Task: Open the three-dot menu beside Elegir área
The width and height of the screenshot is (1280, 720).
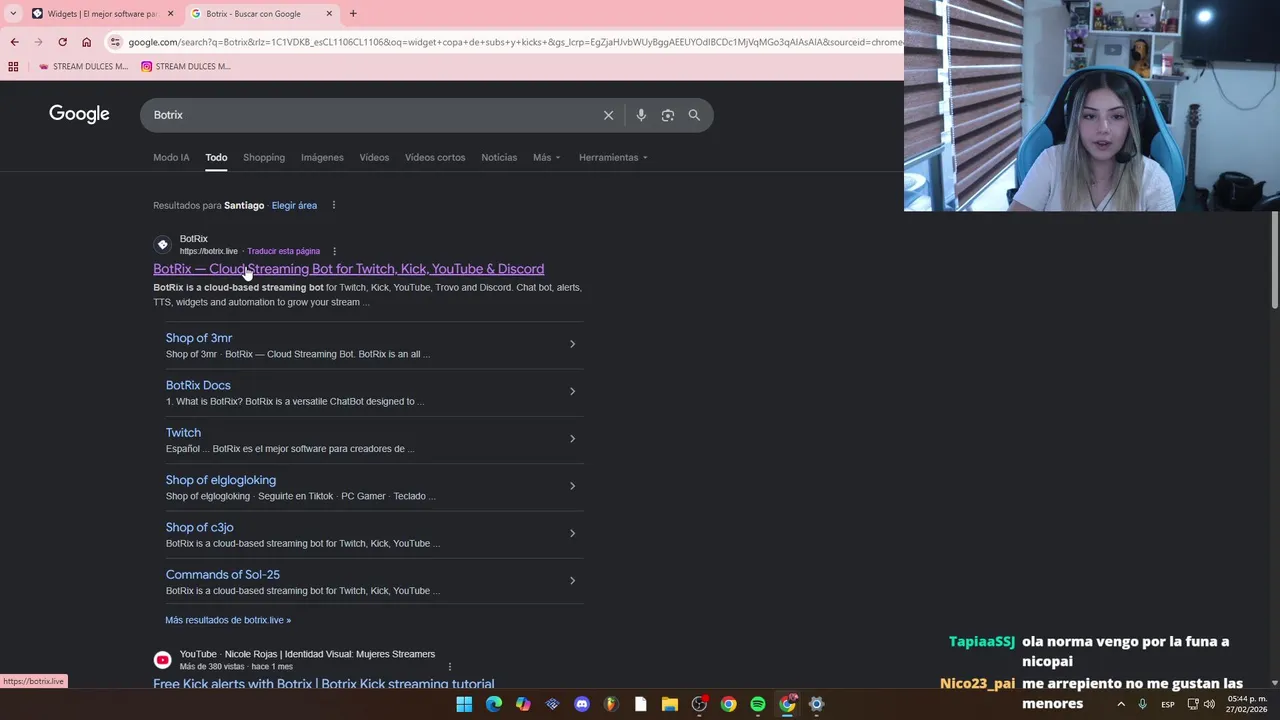Action: coord(334,205)
